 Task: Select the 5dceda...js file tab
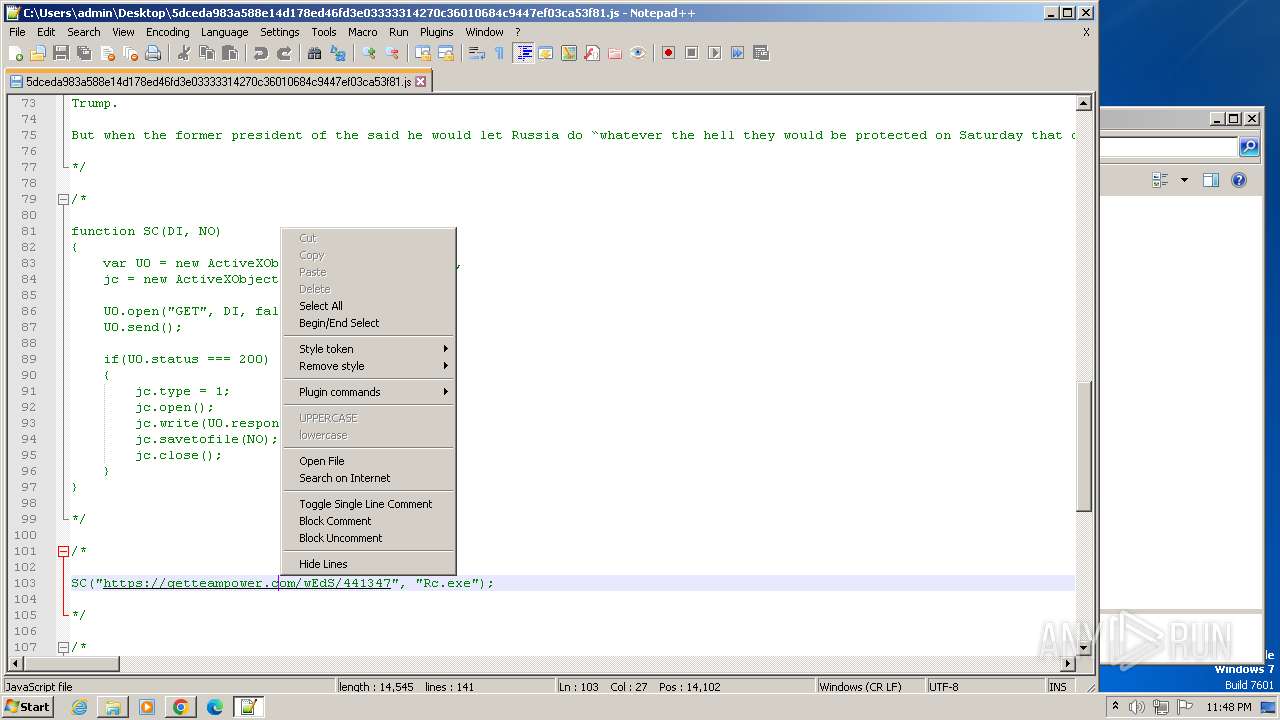click(218, 82)
